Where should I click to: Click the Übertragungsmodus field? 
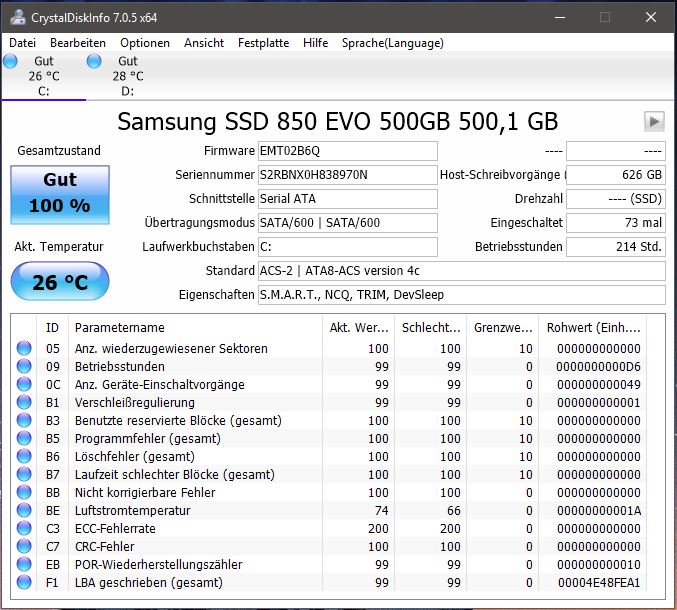point(348,223)
